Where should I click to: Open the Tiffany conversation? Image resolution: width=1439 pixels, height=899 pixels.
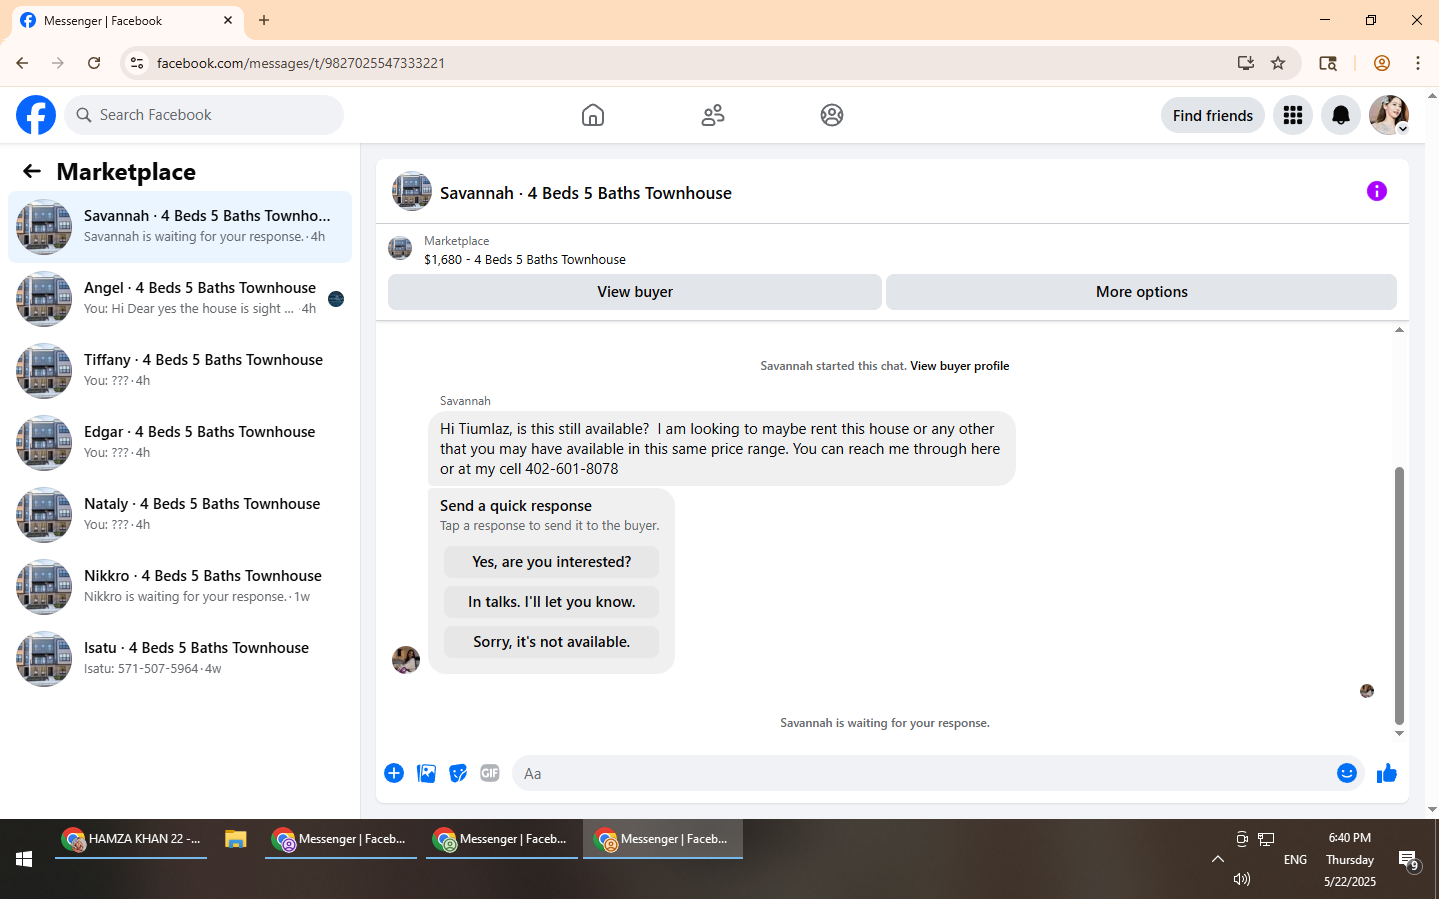[x=180, y=371]
